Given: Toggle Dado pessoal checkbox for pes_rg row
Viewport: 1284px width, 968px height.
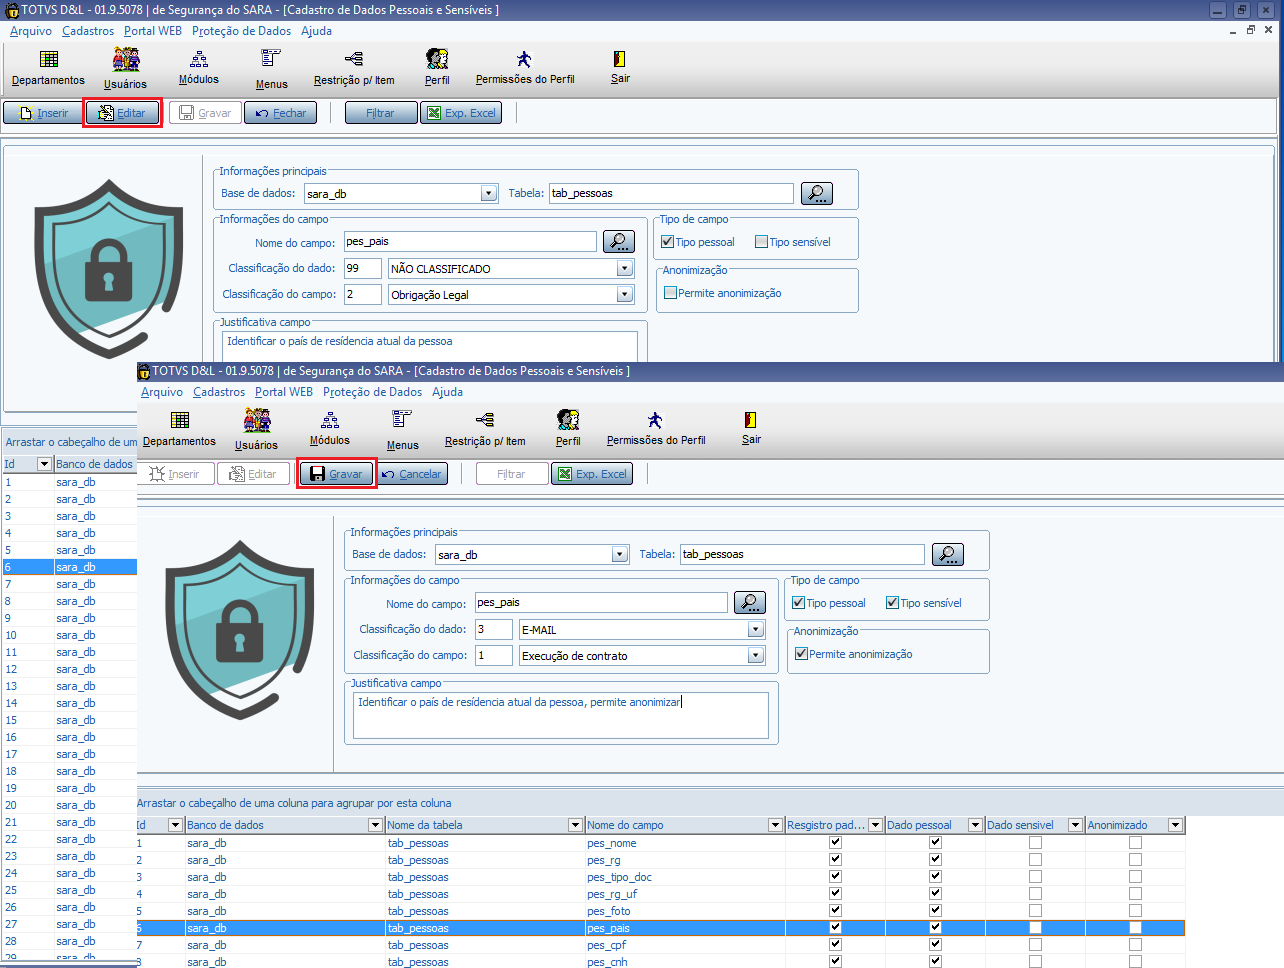Looking at the screenshot, I should click(936, 860).
